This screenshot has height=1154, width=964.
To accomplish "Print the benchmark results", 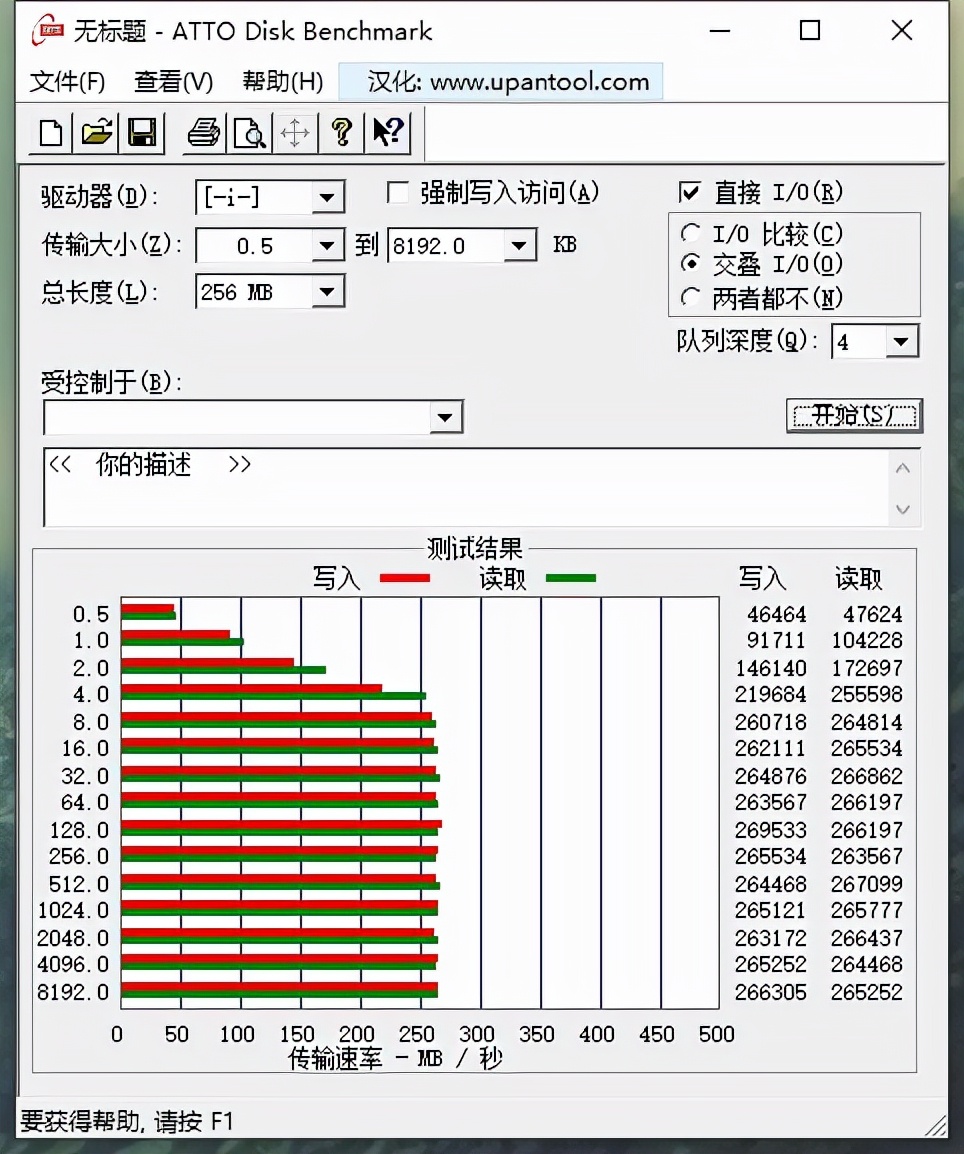I will (202, 132).
